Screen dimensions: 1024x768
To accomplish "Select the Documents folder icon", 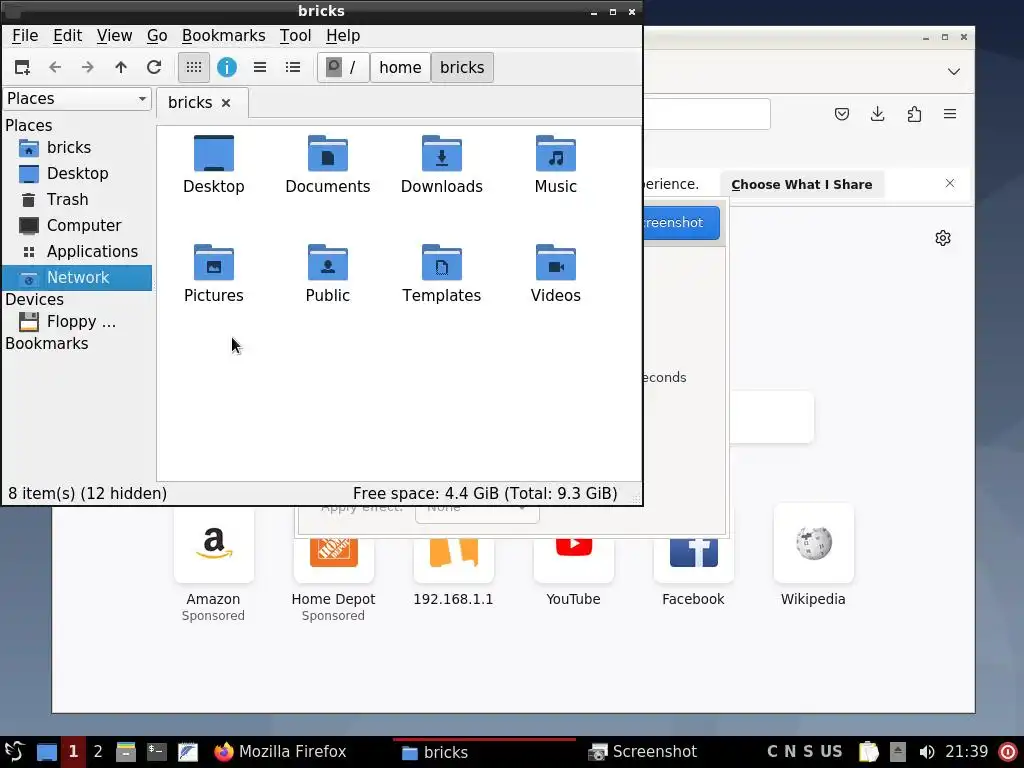I will [328, 153].
